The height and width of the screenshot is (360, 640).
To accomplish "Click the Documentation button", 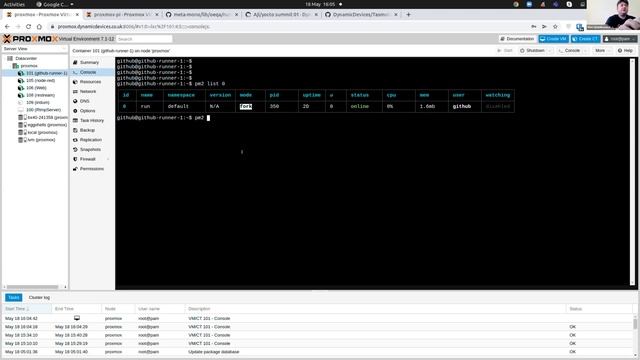I will tap(517, 39).
